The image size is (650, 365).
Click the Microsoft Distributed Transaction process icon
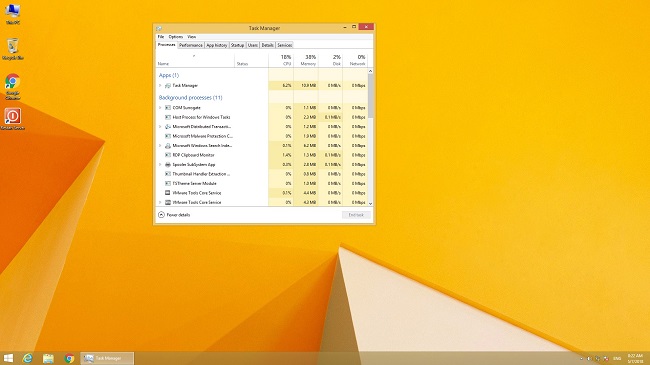(x=167, y=127)
